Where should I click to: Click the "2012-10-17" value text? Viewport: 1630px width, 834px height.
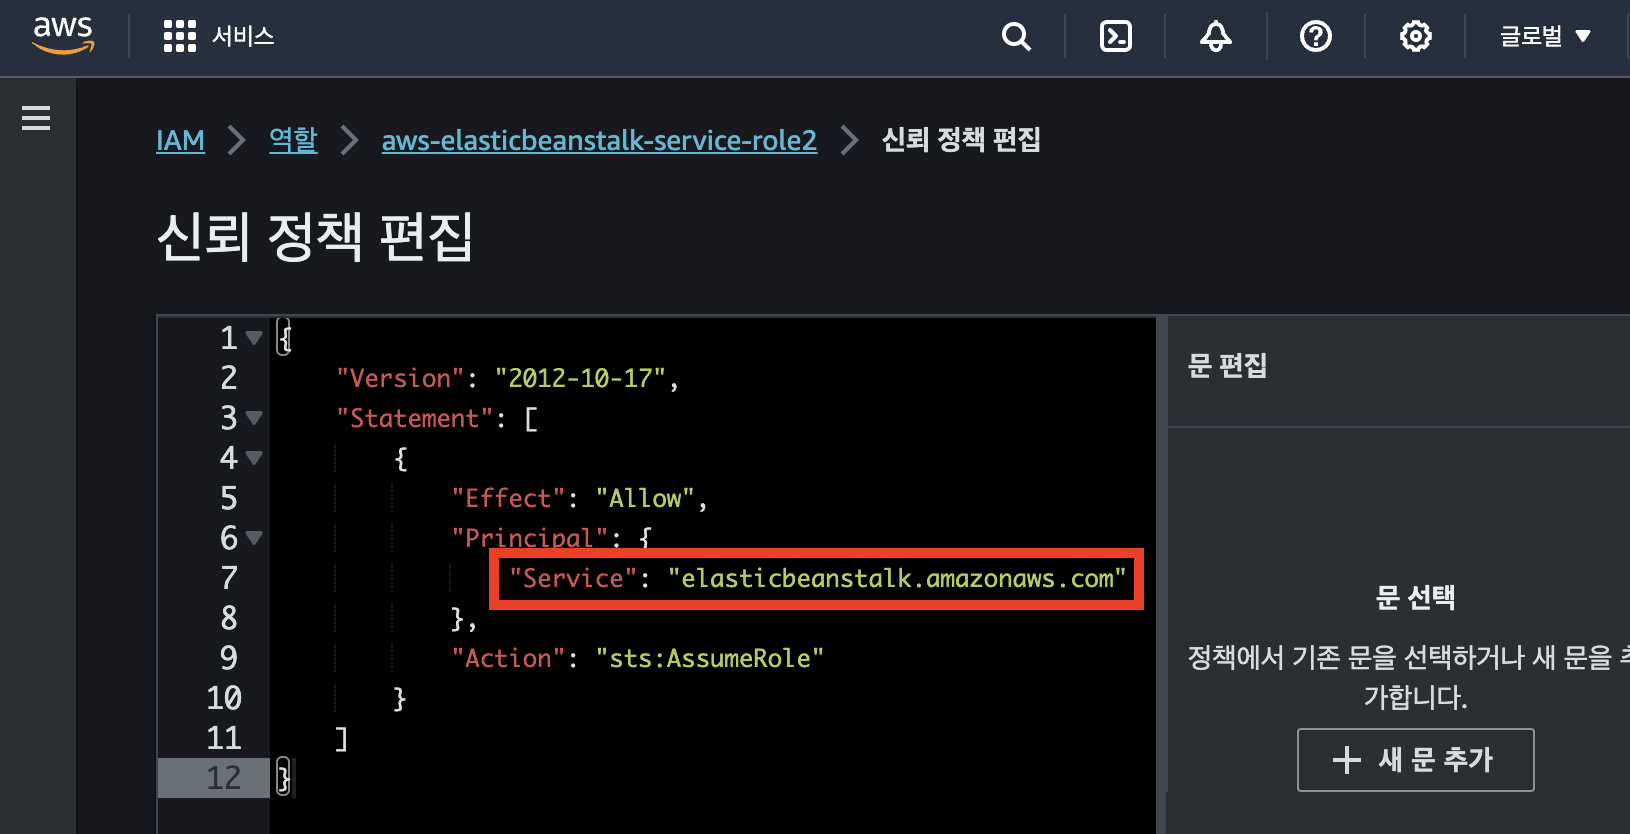(x=580, y=378)
